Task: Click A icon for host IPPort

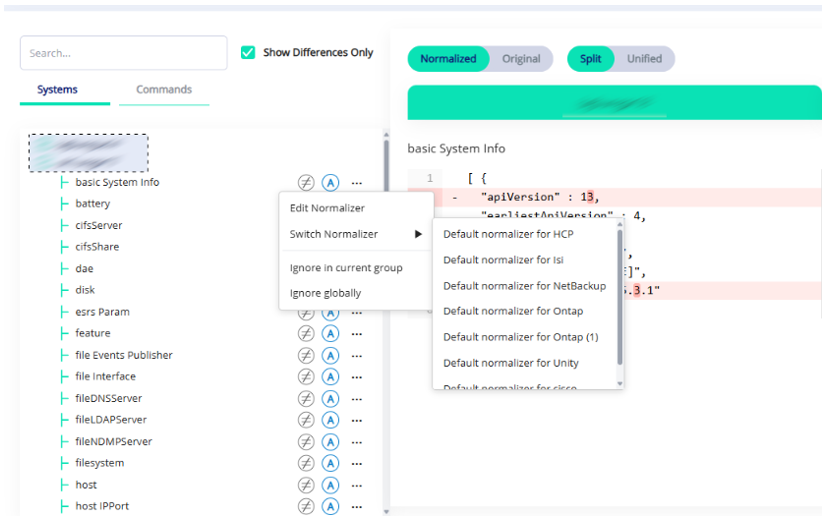Action: 331,506
